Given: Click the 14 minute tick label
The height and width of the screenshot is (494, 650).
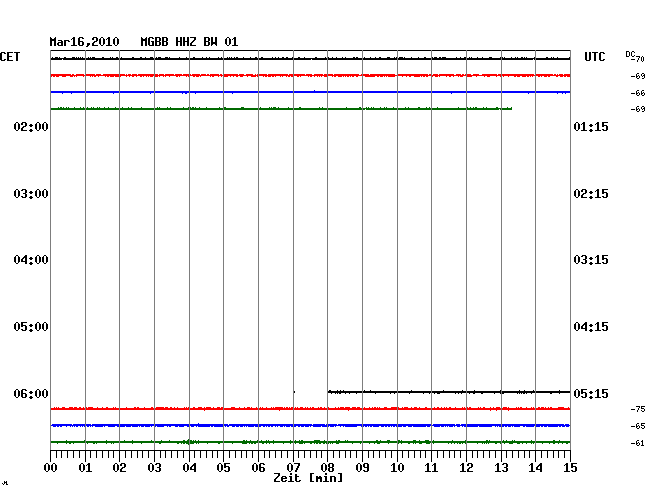Looking at the screenshot, I should (535, 468).
